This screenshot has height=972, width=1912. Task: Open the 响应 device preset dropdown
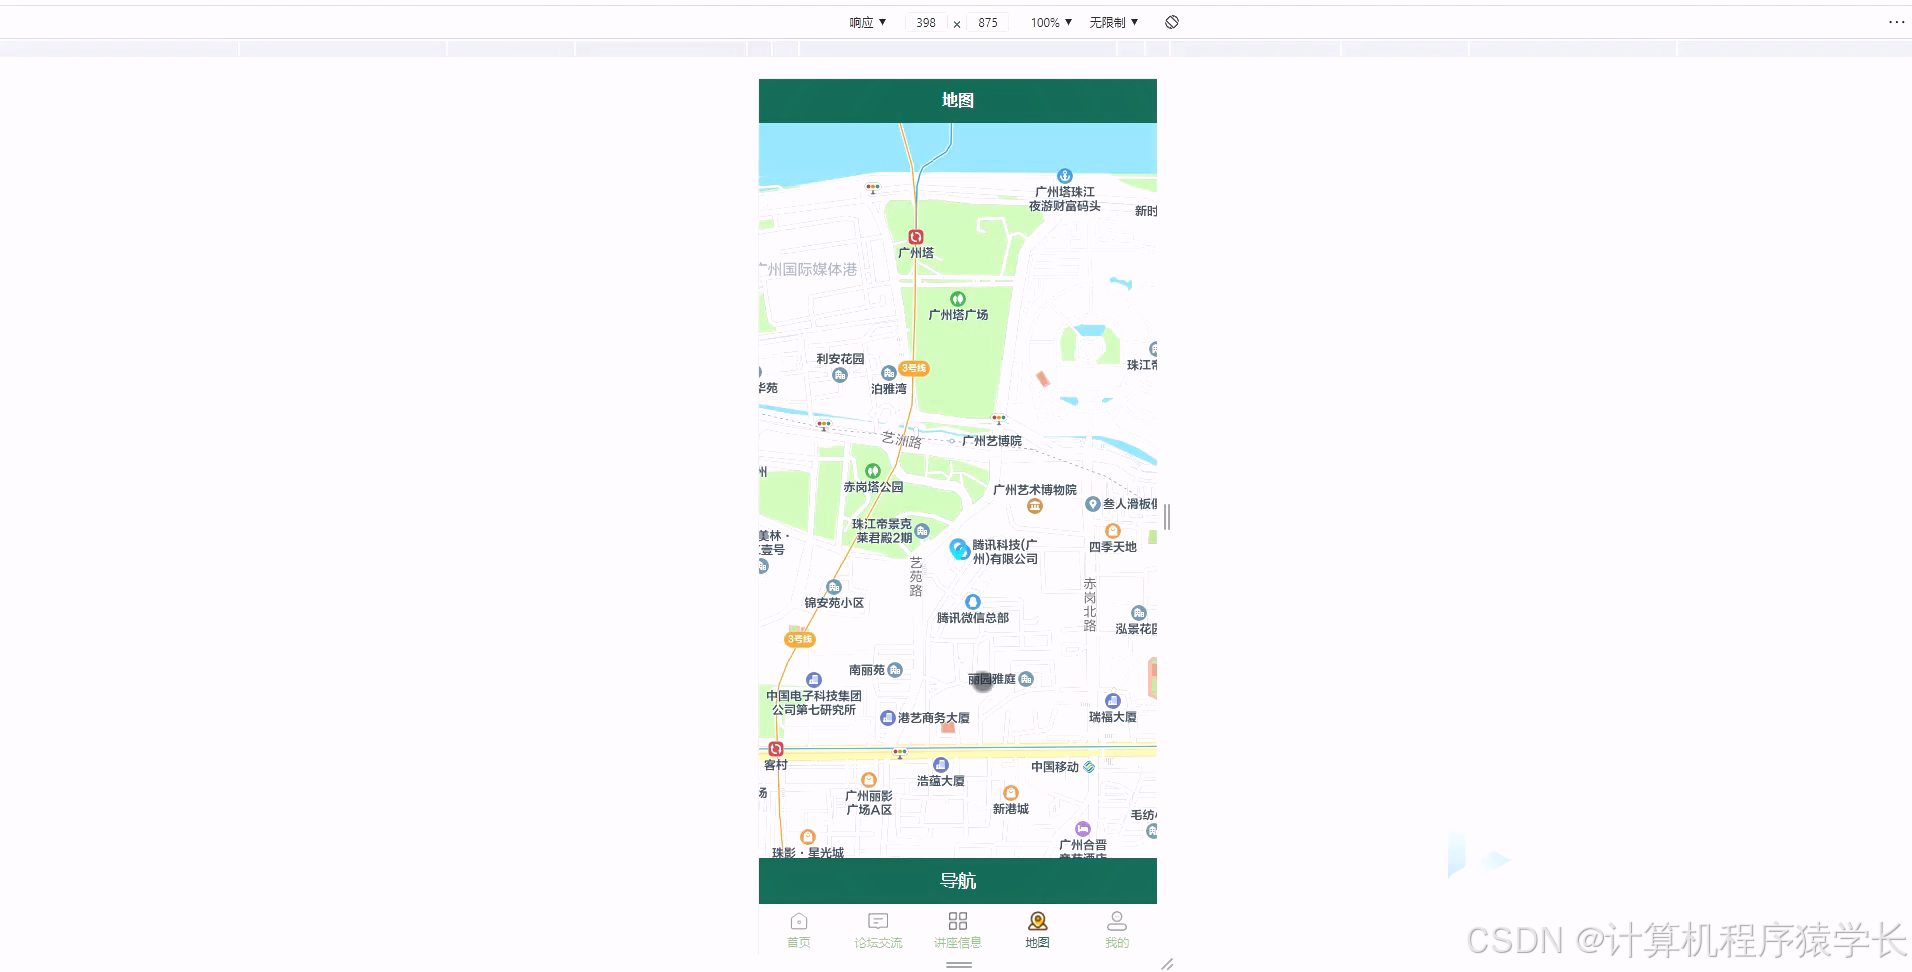[866, 22]
